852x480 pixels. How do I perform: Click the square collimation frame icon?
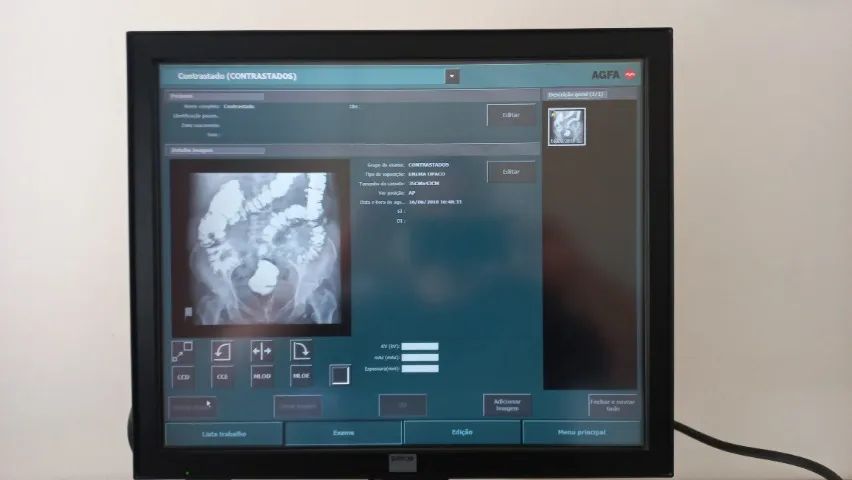tap(340, 375)
